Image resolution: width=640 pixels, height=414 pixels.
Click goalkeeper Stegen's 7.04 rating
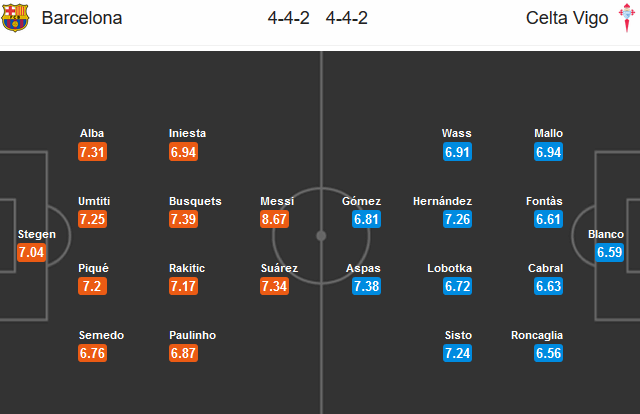32,253
